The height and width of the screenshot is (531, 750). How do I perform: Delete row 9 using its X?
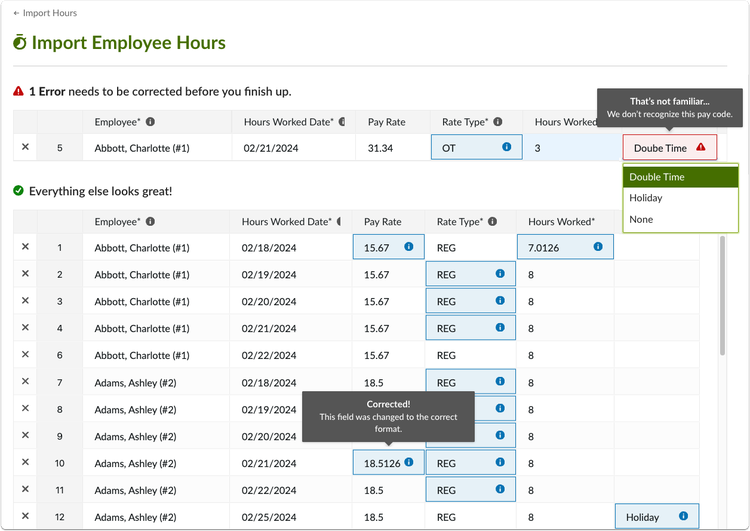pos(25,435)
